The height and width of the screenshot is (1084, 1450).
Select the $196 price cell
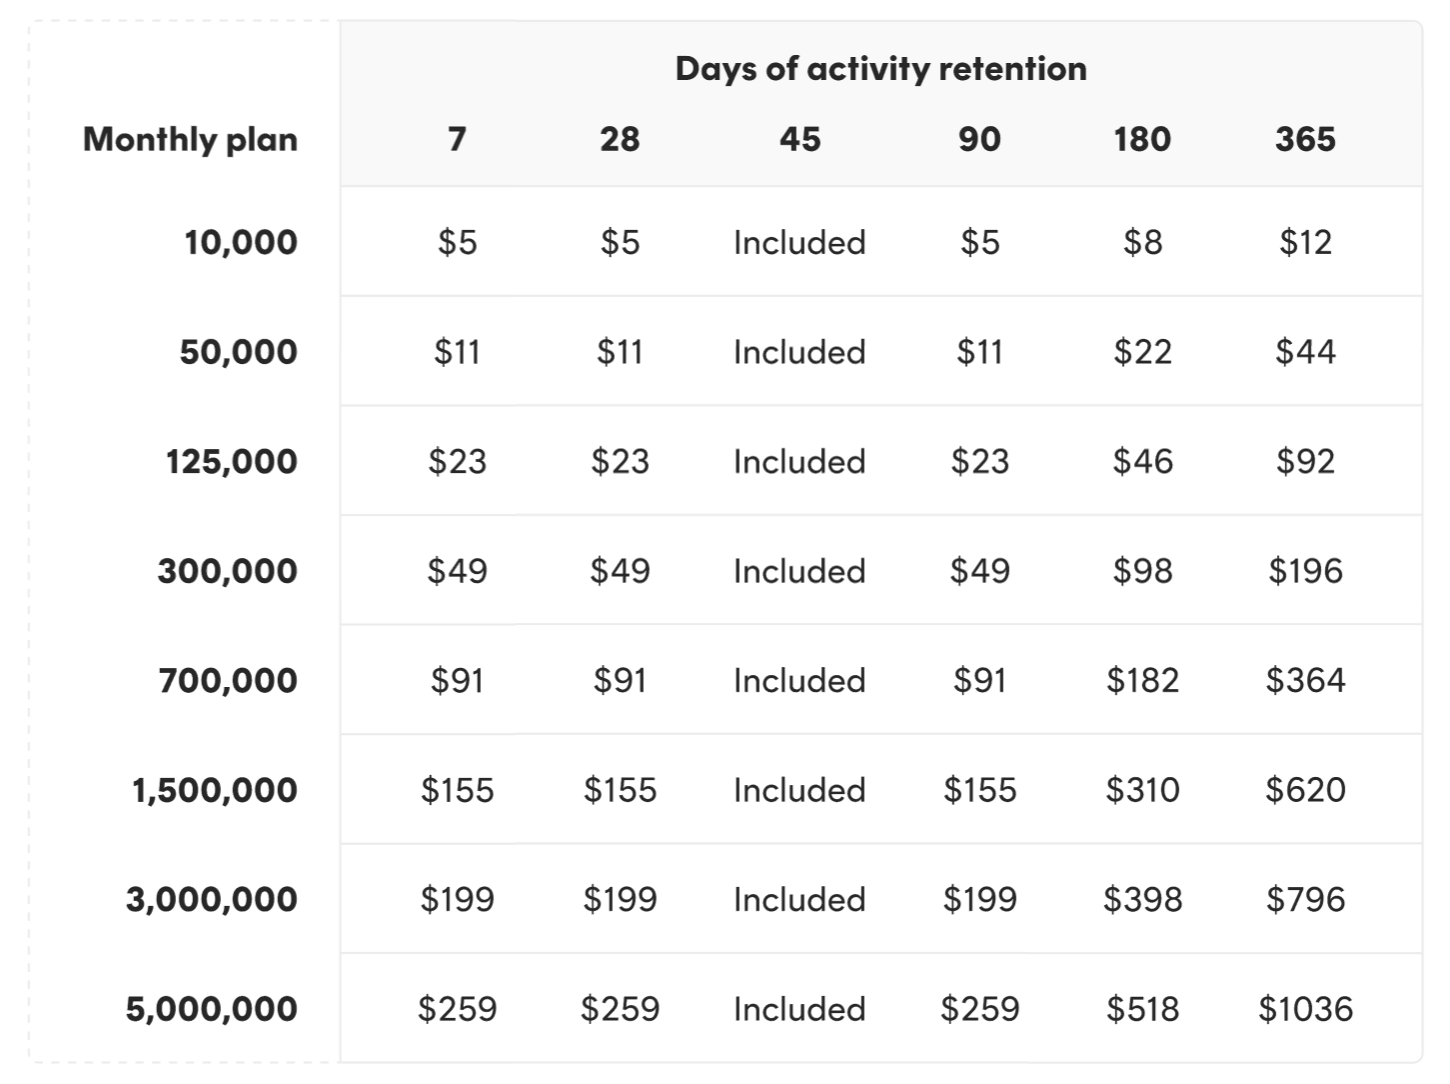point(1305,571)
